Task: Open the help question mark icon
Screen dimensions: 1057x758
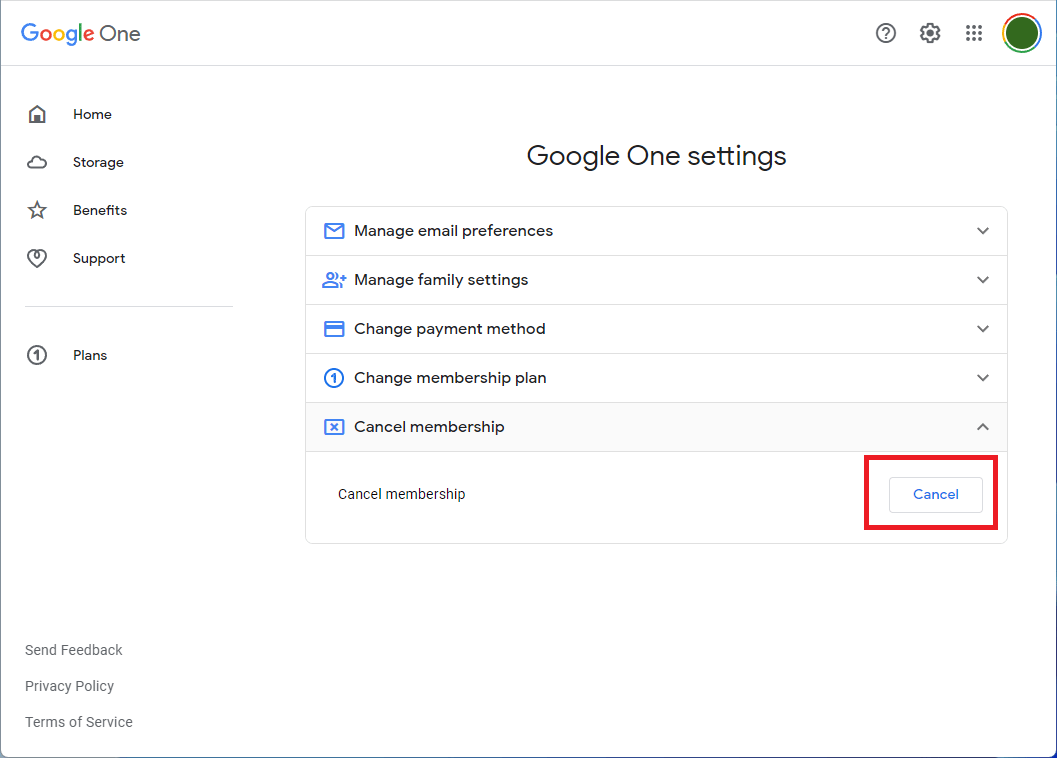Action: pos(886,32)
